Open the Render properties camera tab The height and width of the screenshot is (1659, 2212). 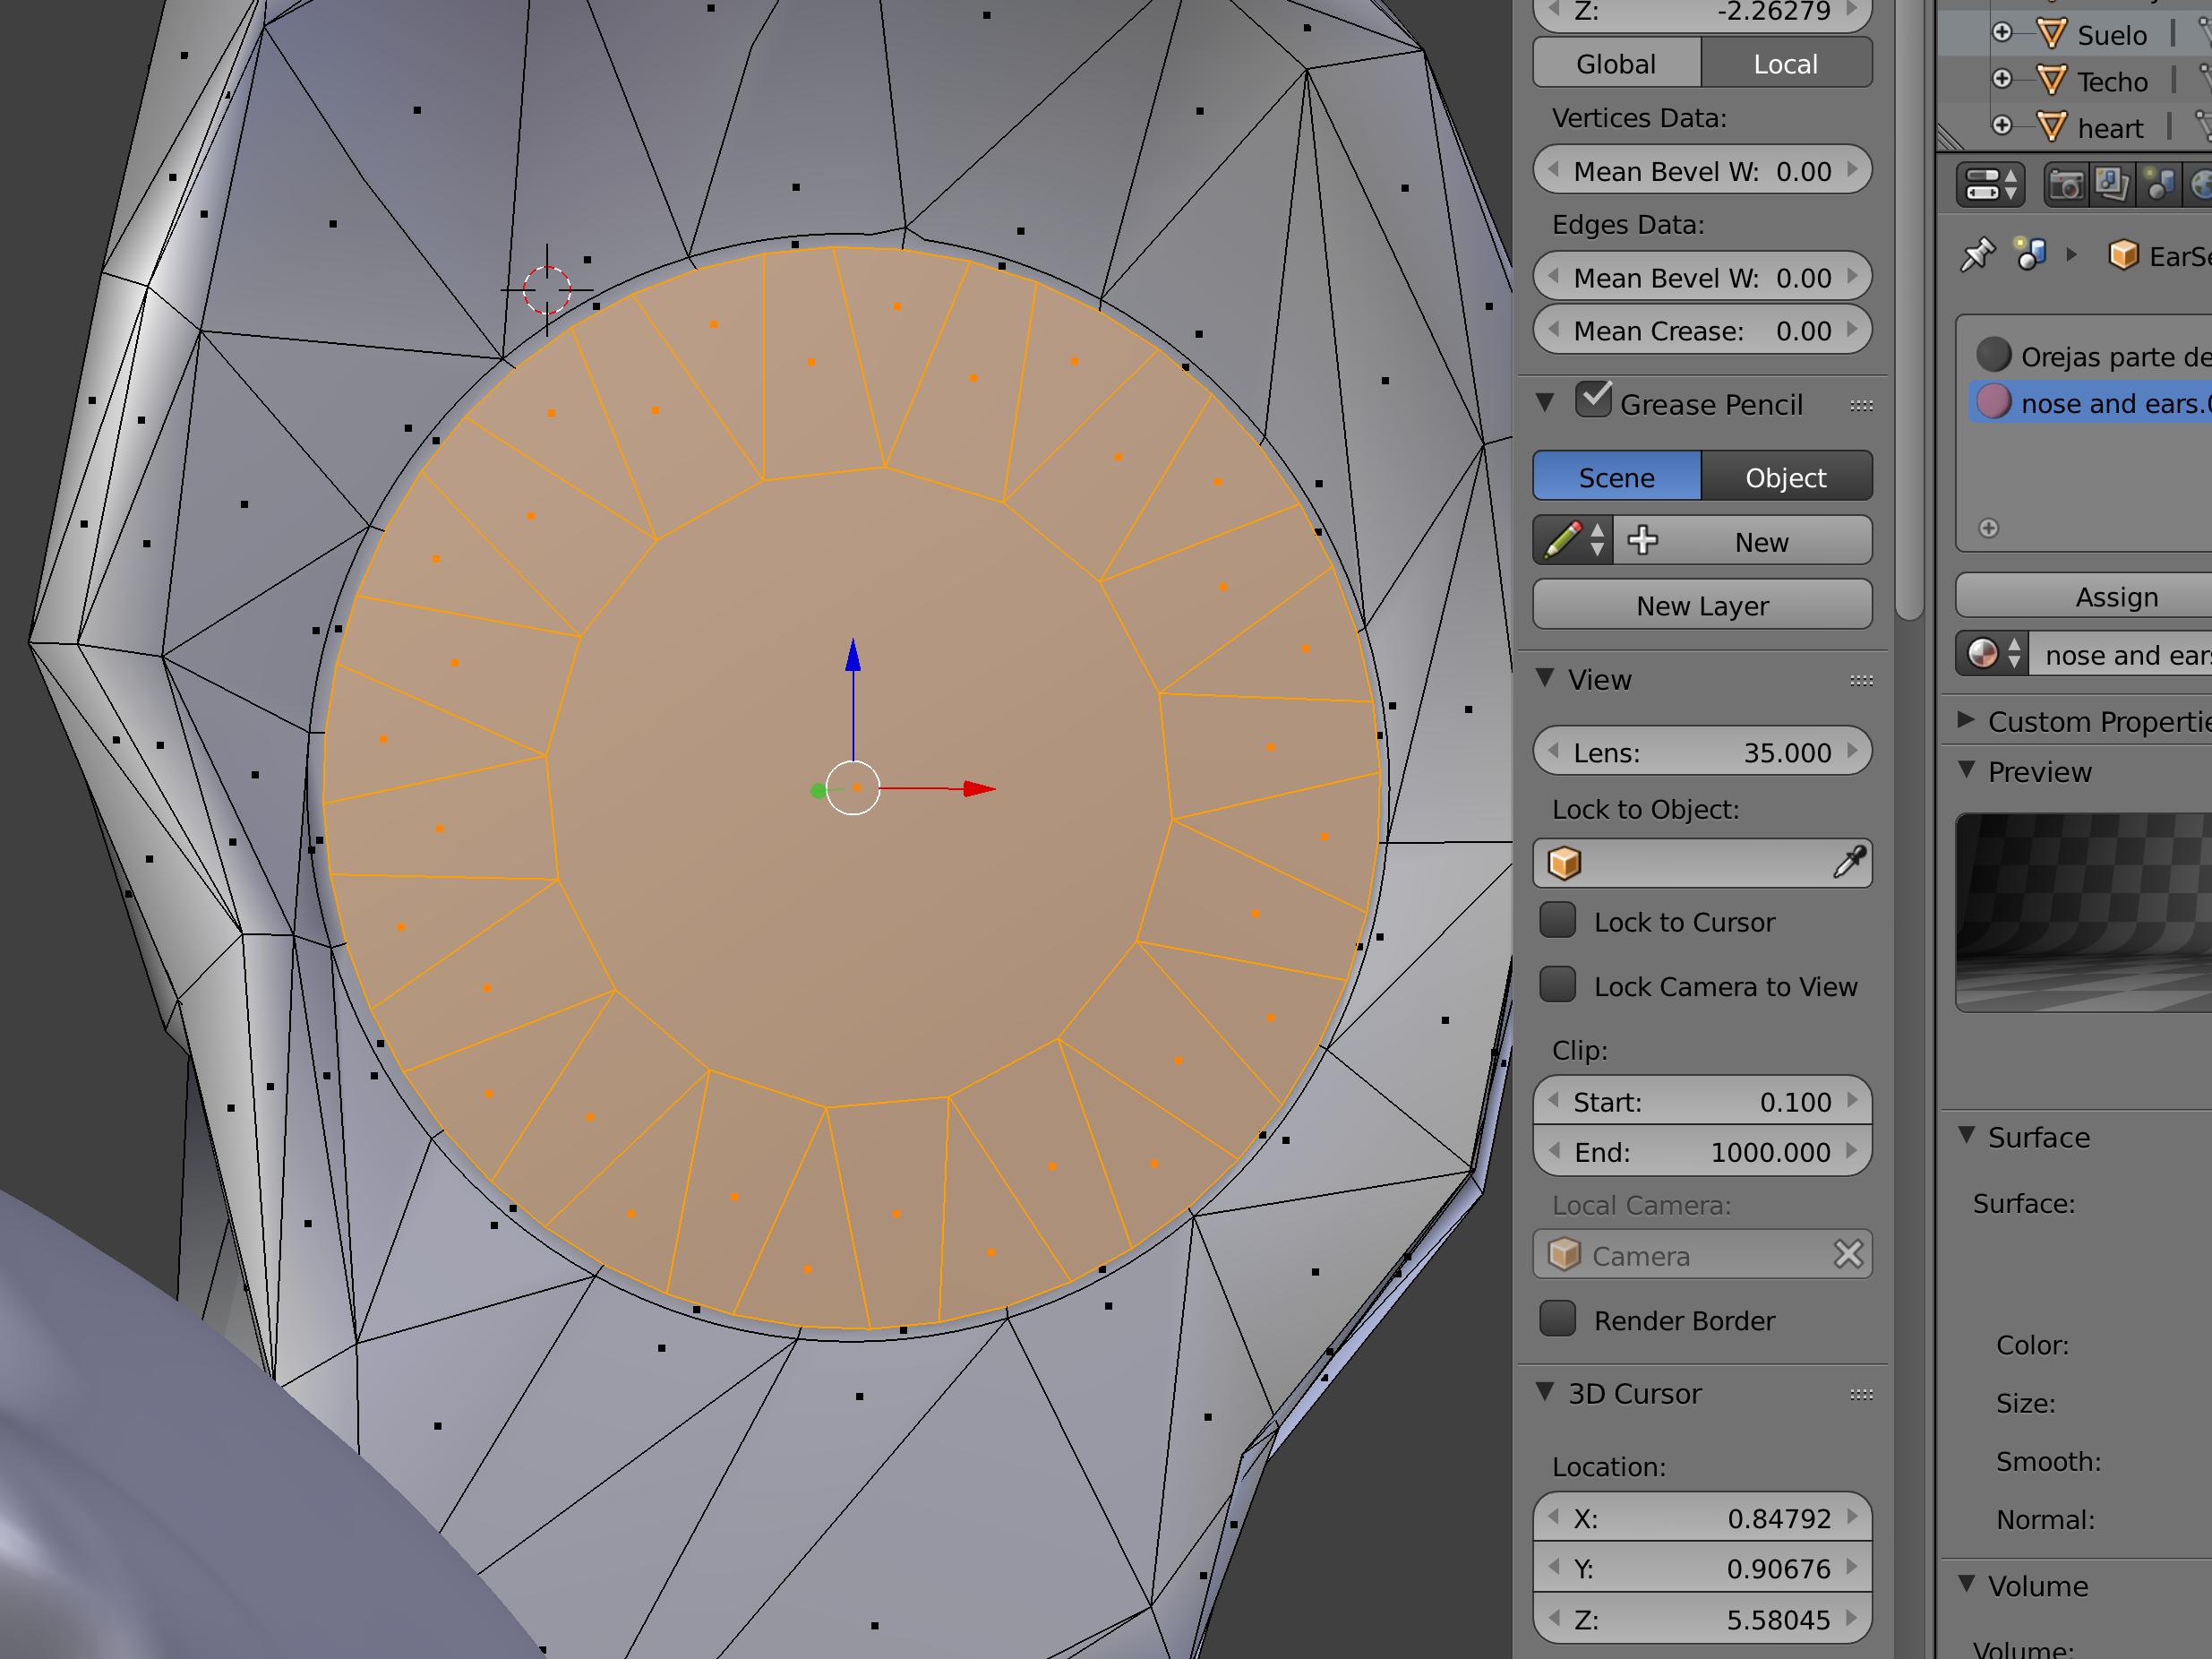point(2065,185)
